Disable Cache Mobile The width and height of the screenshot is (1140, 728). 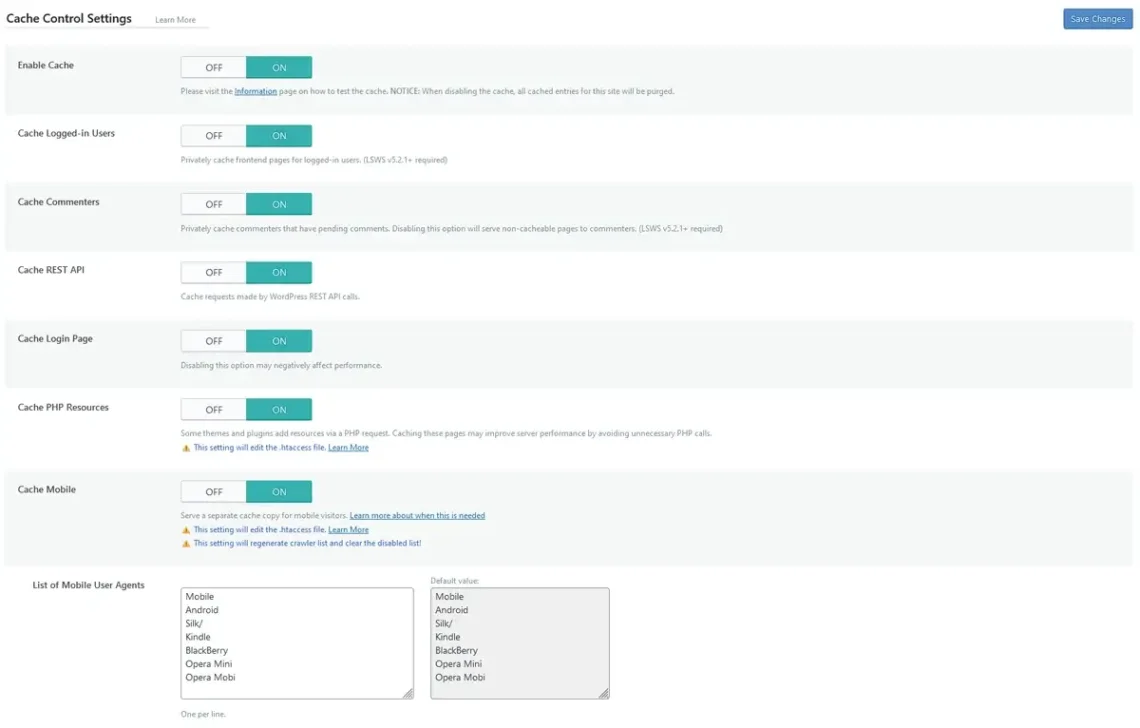(212, 491)
